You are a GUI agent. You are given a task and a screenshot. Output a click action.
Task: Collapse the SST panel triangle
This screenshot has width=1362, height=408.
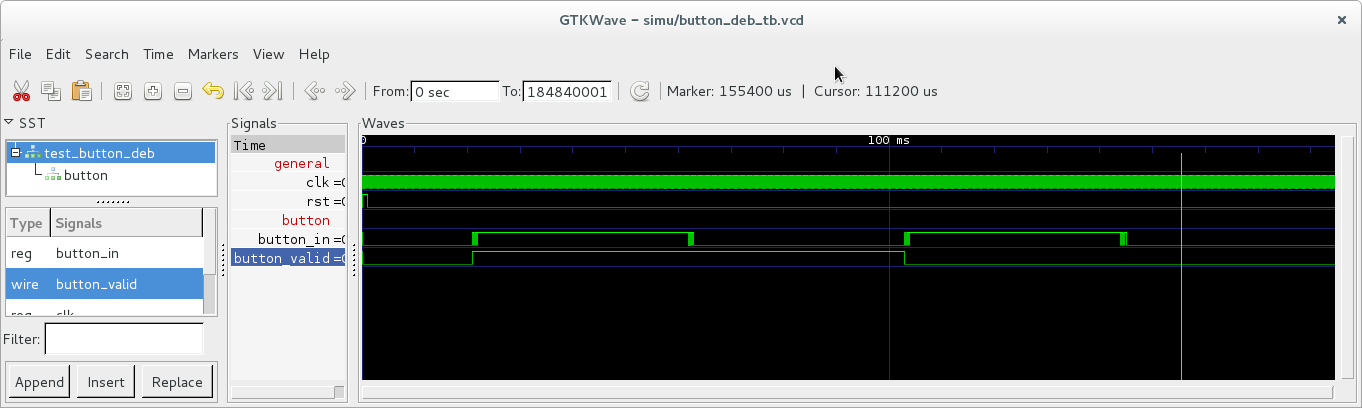(9, 123)
